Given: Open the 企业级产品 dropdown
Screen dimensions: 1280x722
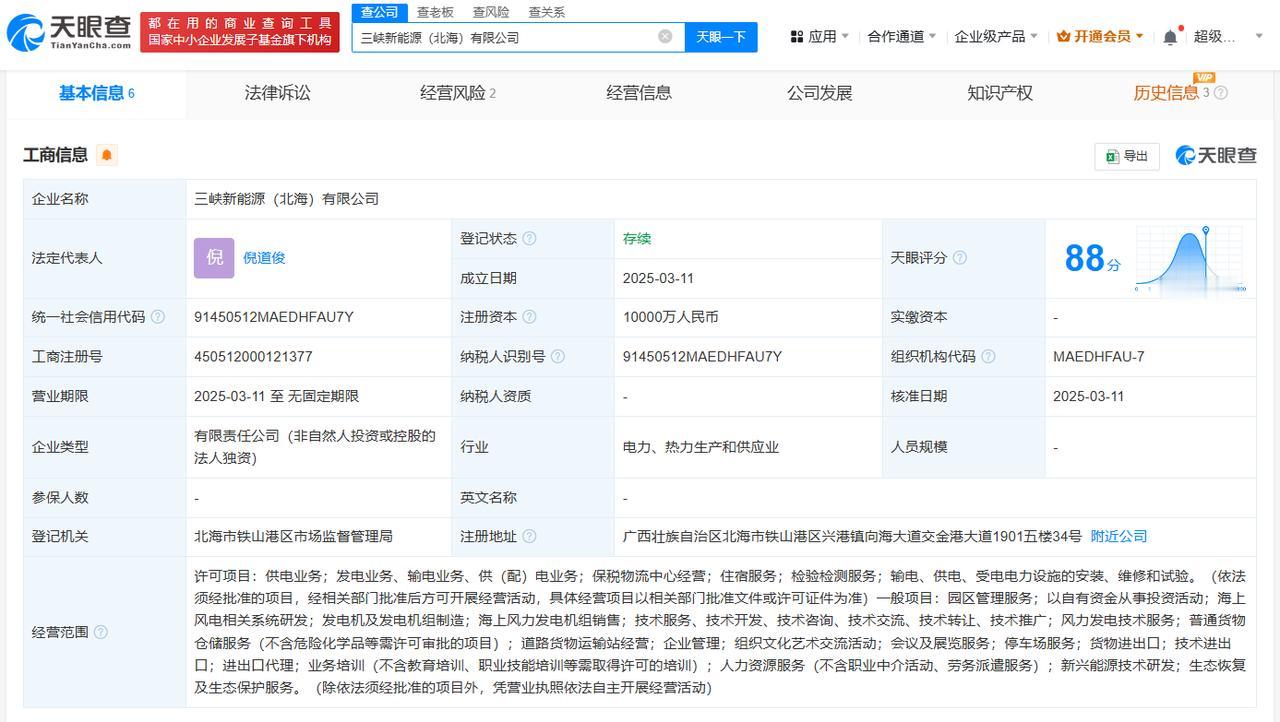Looking at the screenshot, I should point(996,37).
